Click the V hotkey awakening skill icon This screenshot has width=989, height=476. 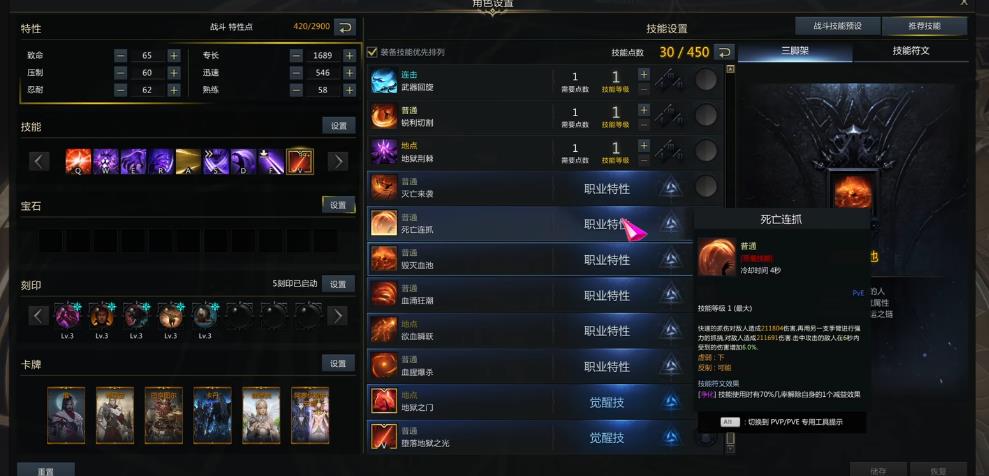300,161
